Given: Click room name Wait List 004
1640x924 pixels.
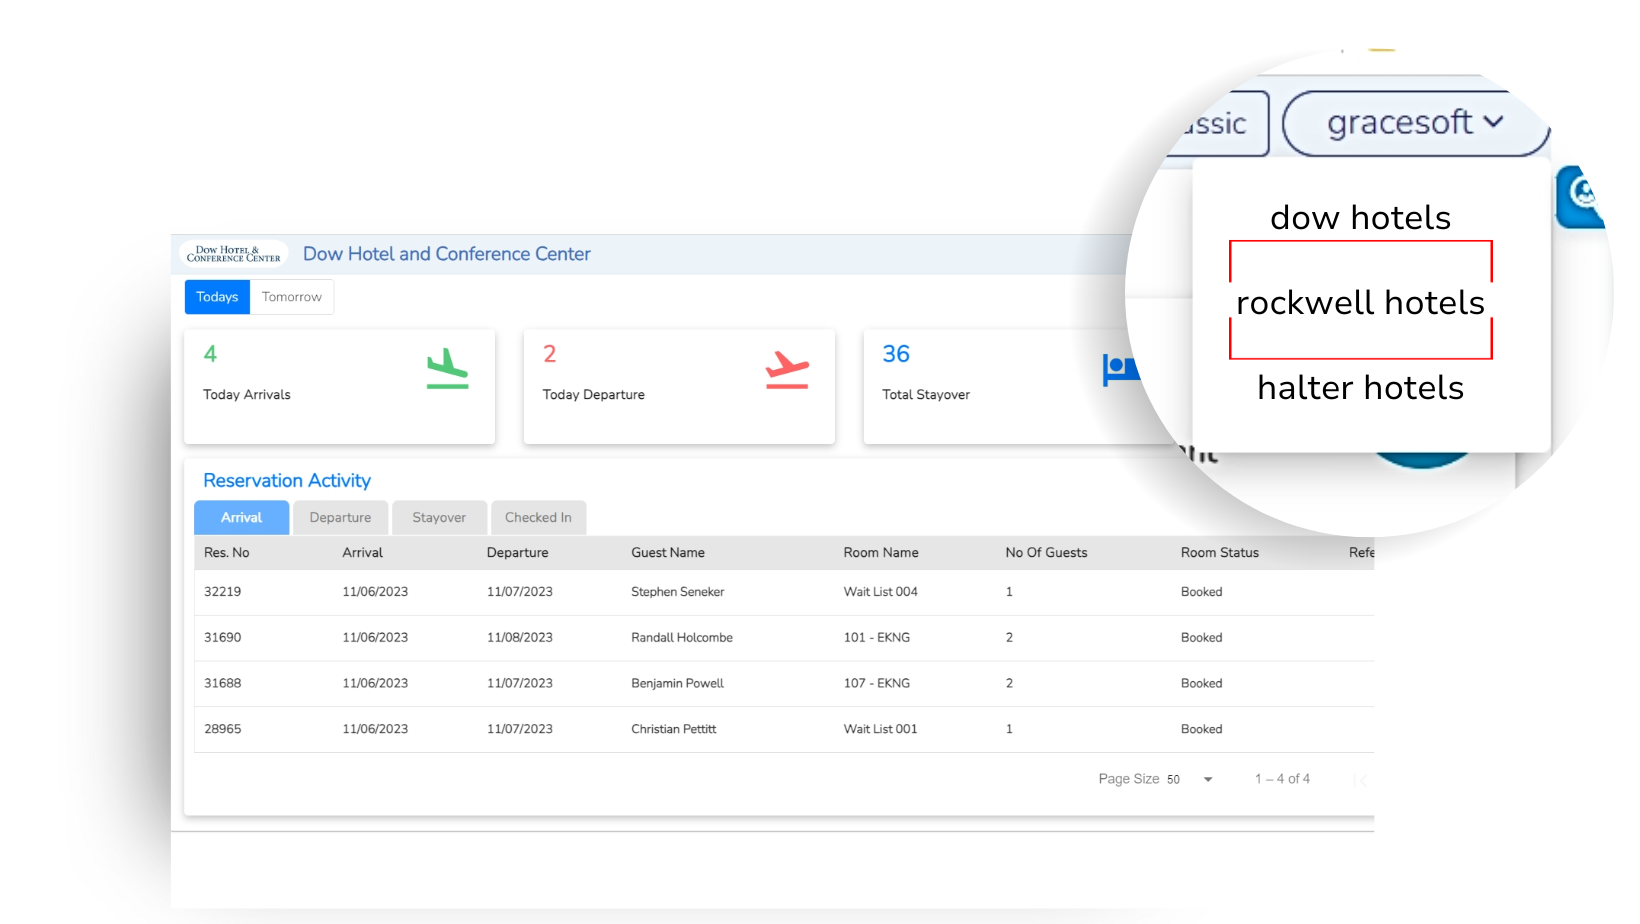Looking at the screenshot, I should click(x=880, y=592).
